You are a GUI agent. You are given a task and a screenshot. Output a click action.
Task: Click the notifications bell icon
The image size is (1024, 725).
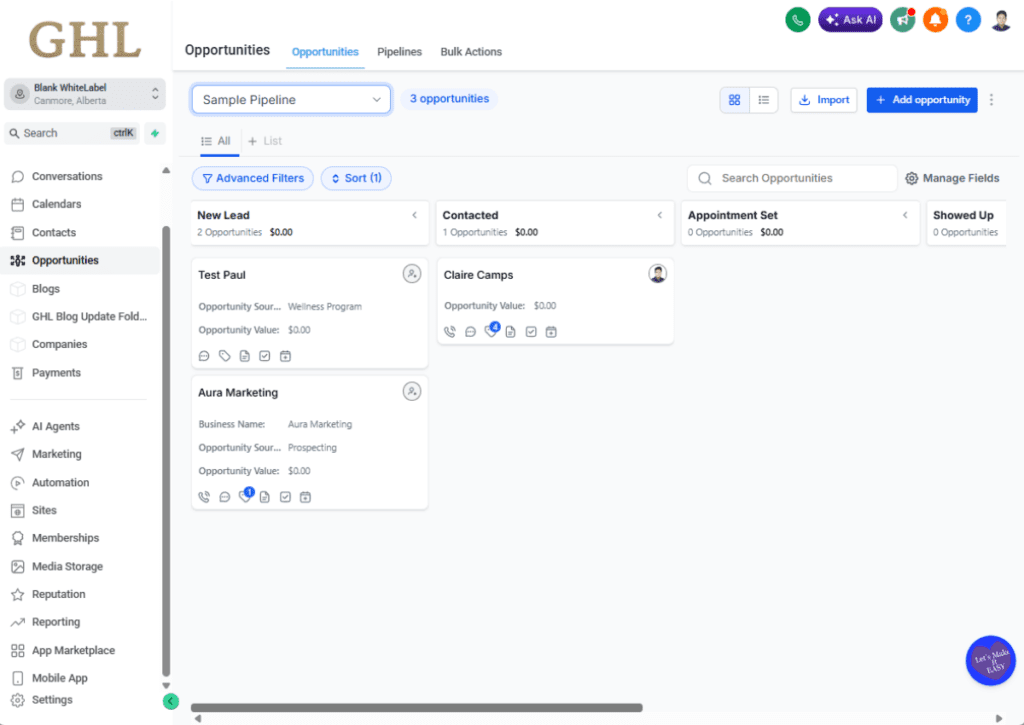pyautogui.click(x=935, y=19)
